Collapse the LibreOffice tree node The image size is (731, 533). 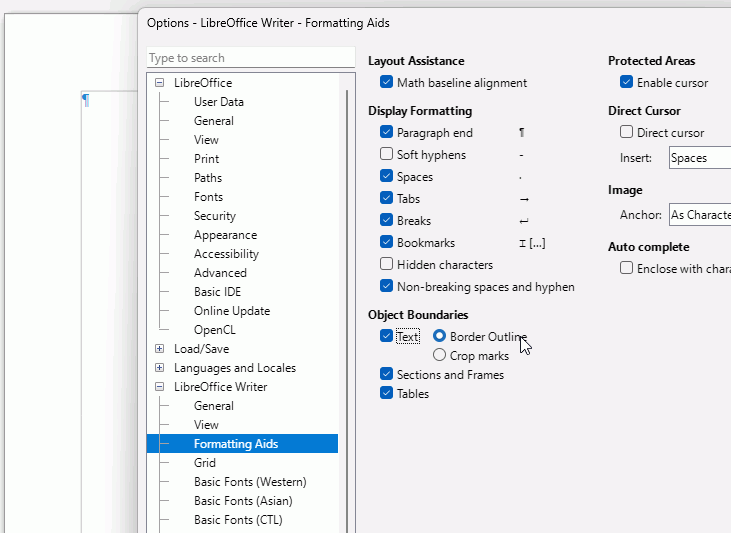(160, 83)
